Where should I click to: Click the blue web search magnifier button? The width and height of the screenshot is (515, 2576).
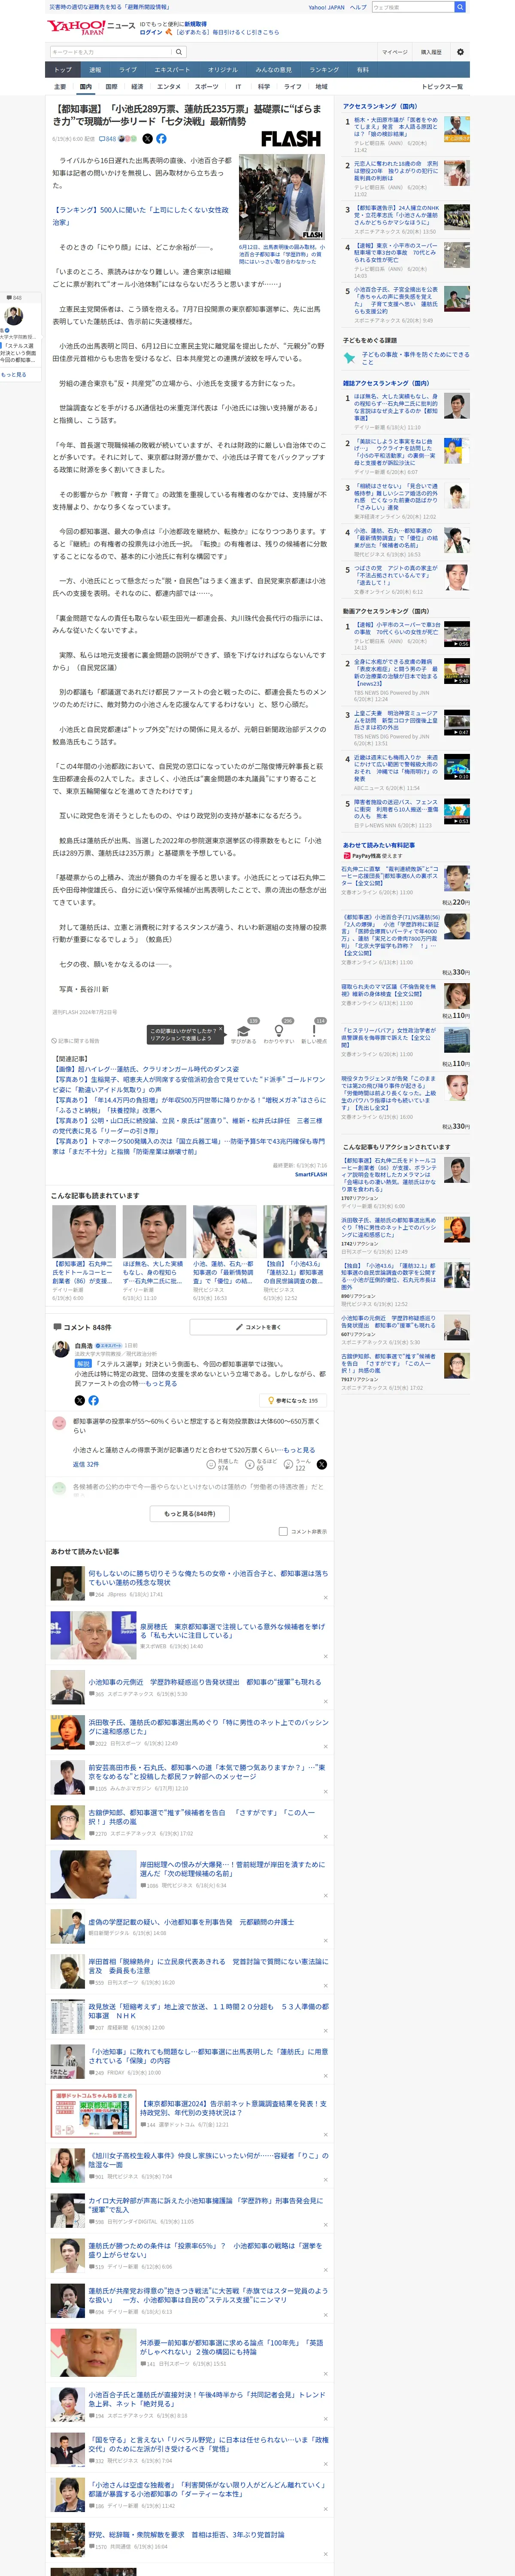[460, 7]
